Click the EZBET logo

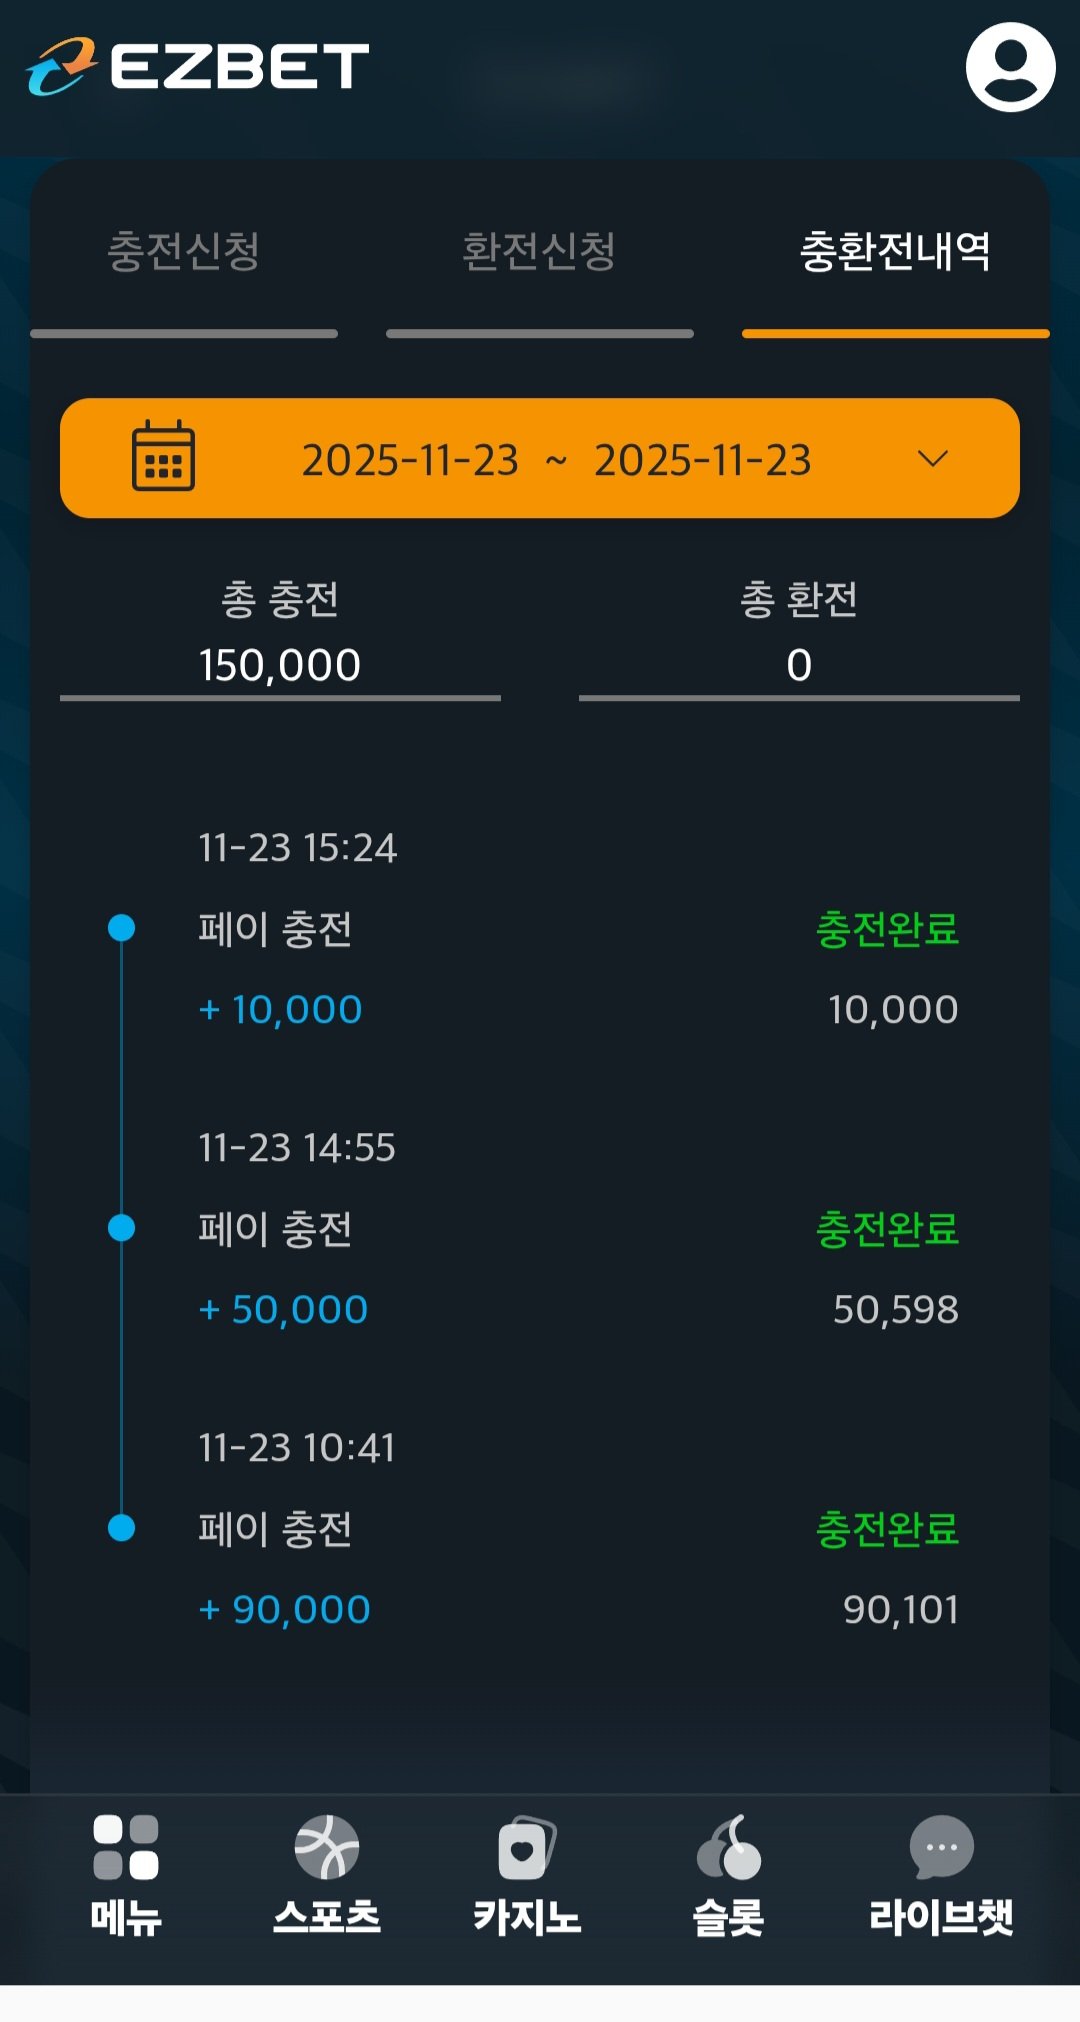(x=198, y=67)
